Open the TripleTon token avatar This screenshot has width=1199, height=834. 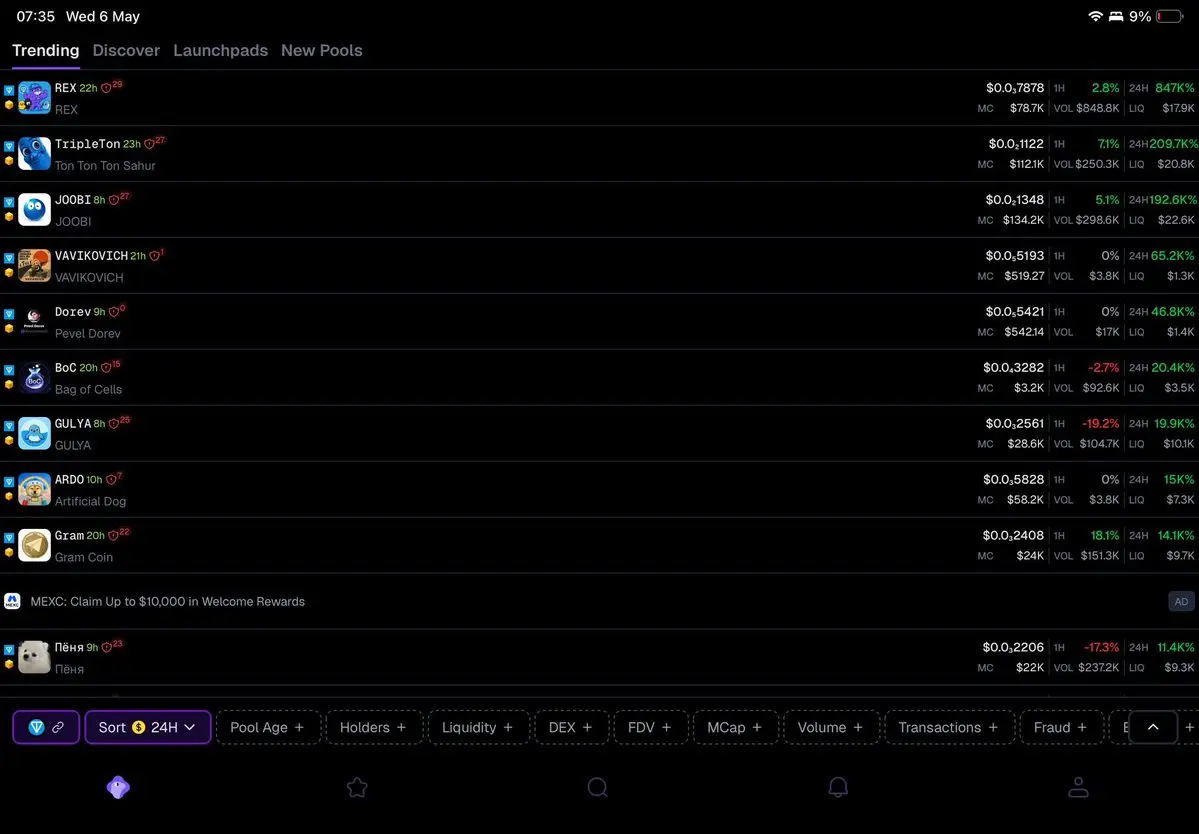pos(34,154)
